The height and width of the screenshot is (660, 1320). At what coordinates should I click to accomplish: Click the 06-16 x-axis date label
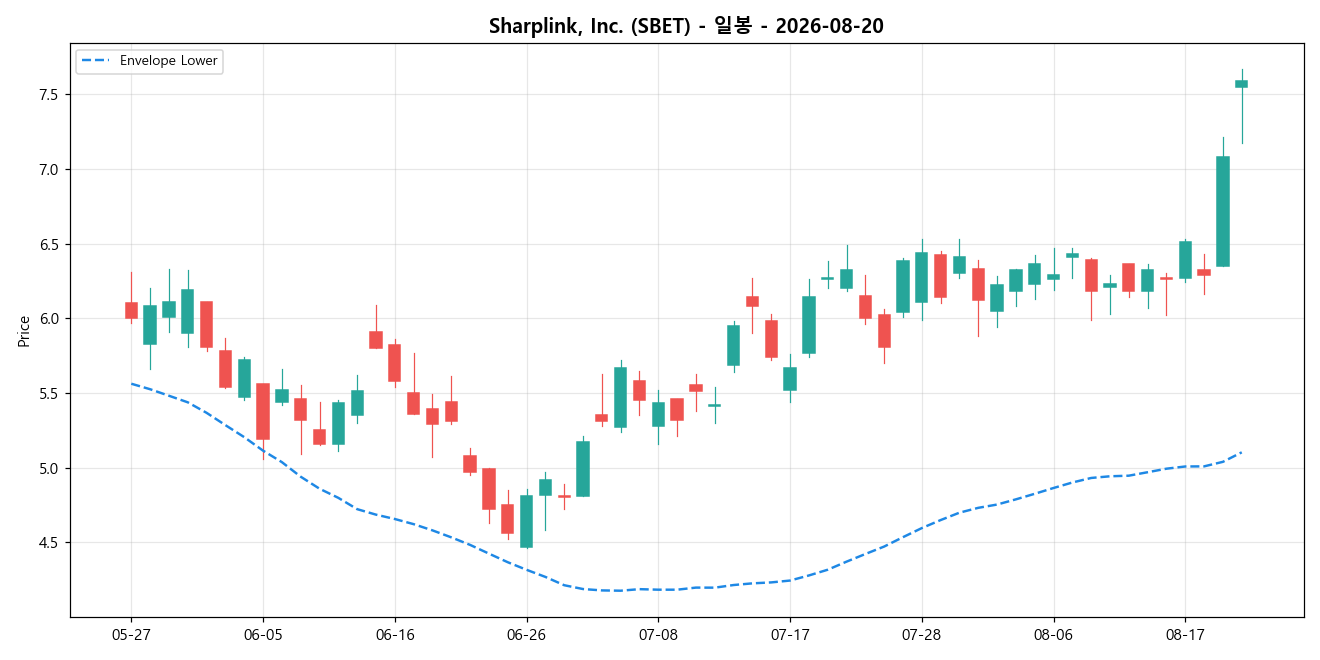coord(395,634)
